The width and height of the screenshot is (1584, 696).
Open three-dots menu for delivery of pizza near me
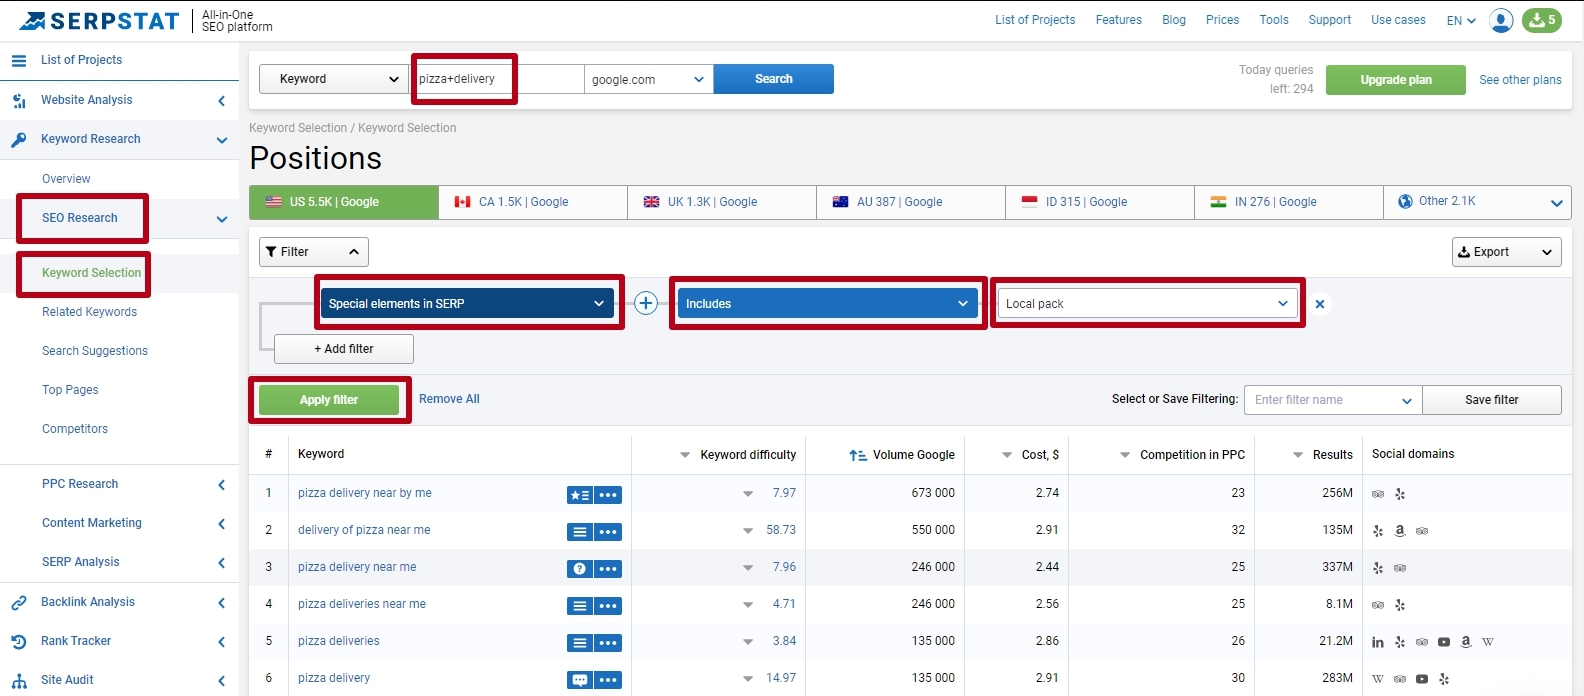point(608,532)
